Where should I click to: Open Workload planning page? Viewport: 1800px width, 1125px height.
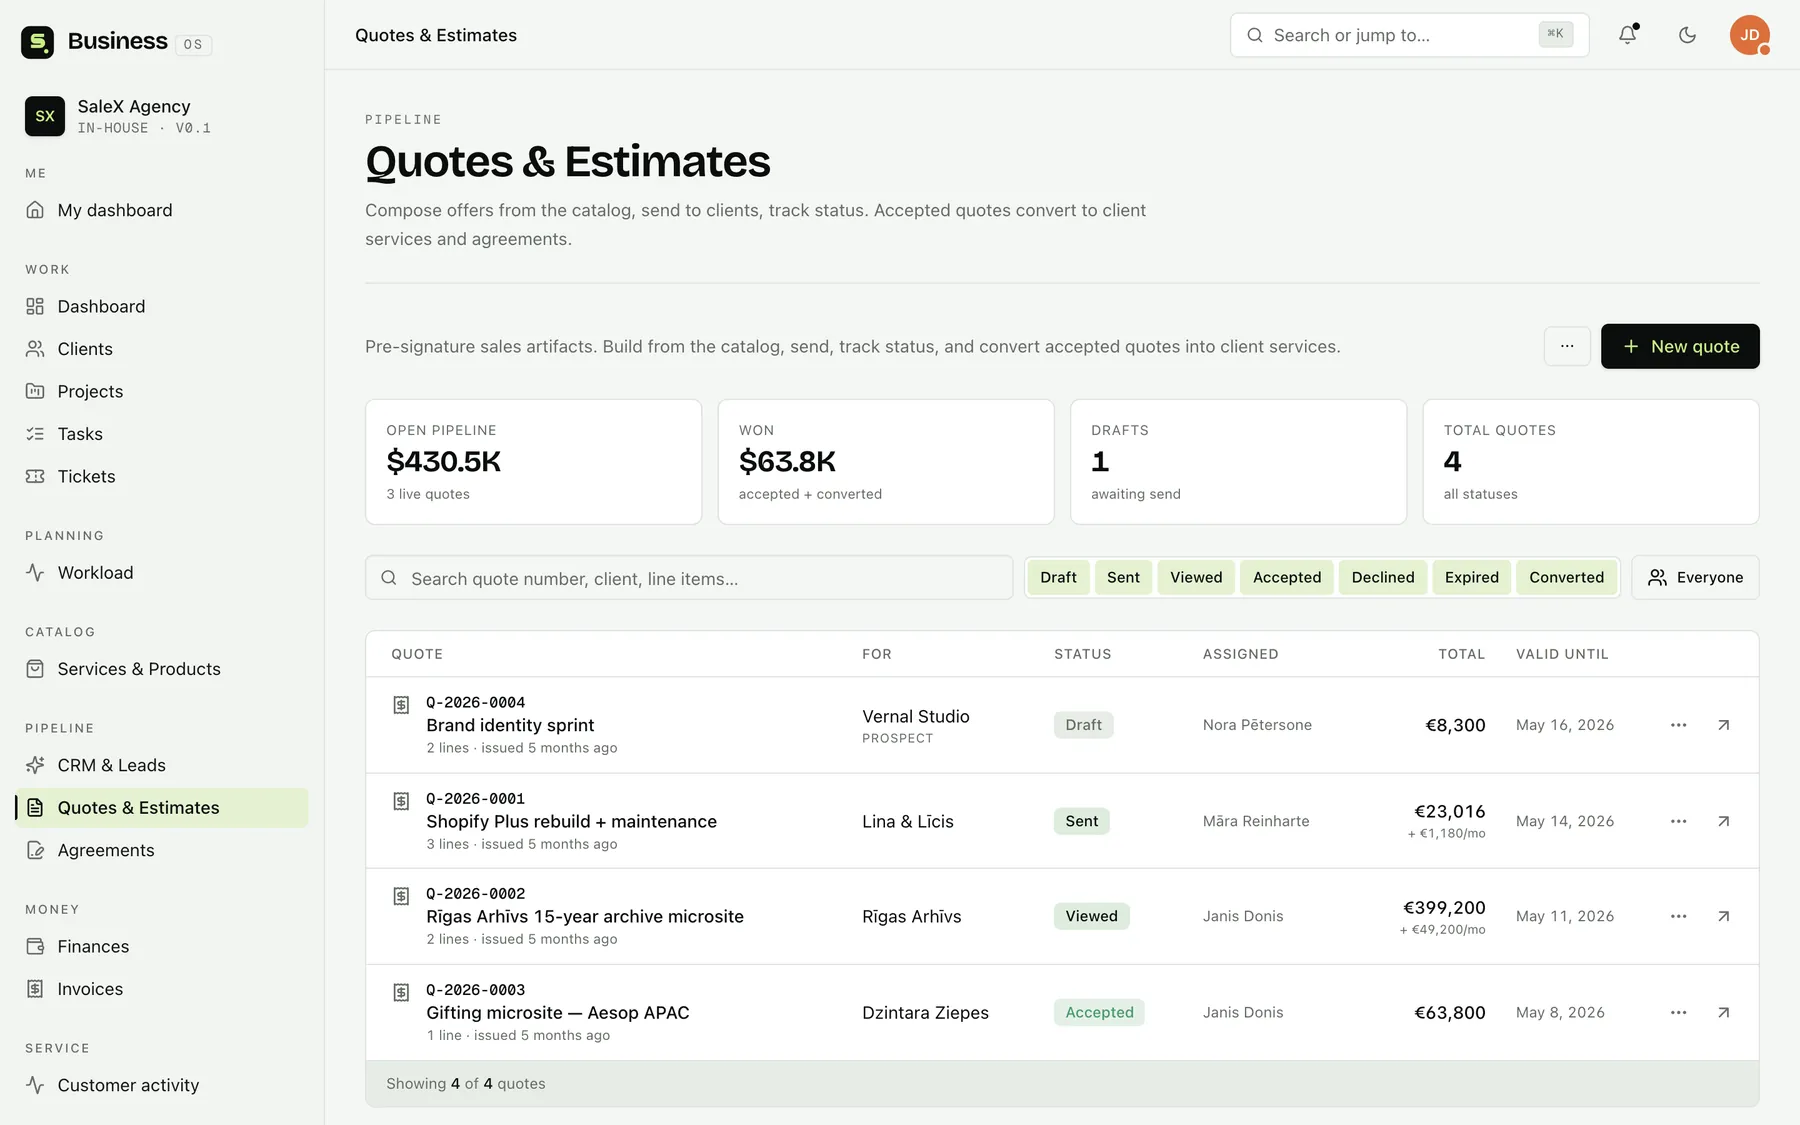pos(162,573)
